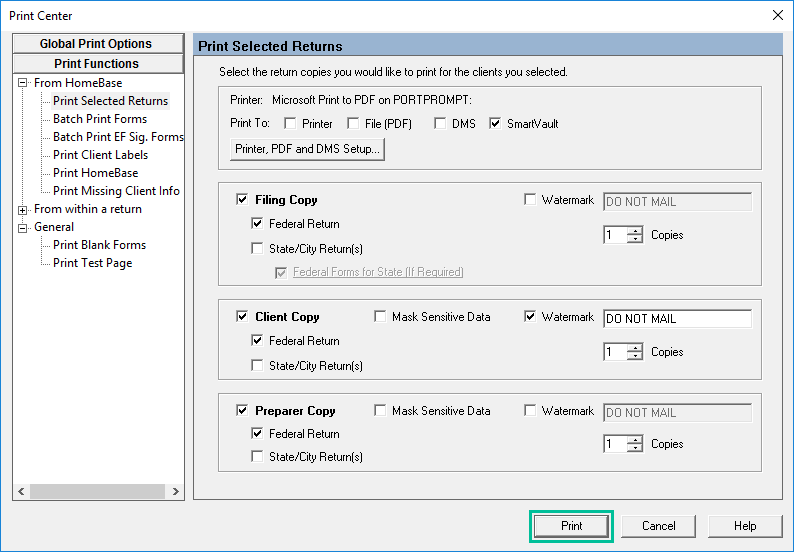Image resolution: width=794 pixels, height=552 pixels.
Task: Uncheck the Client Copy checkbox
Action: pyautogui.click(x=242, y=317)
